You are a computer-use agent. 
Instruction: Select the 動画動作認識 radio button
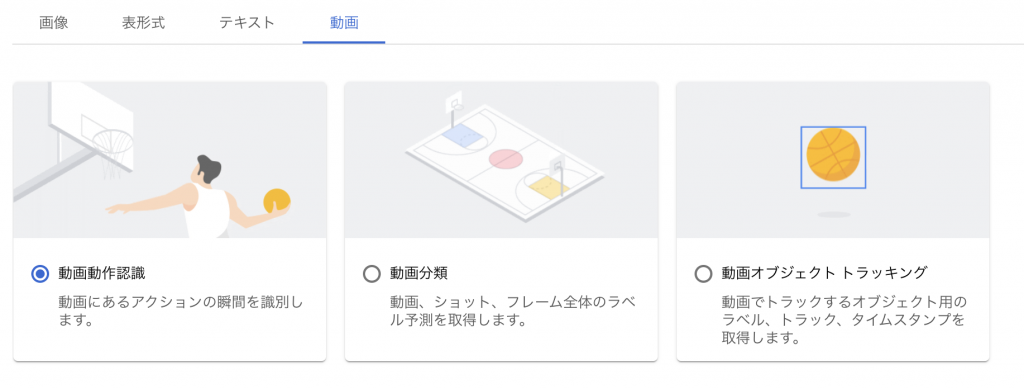(x=40, y=274)
